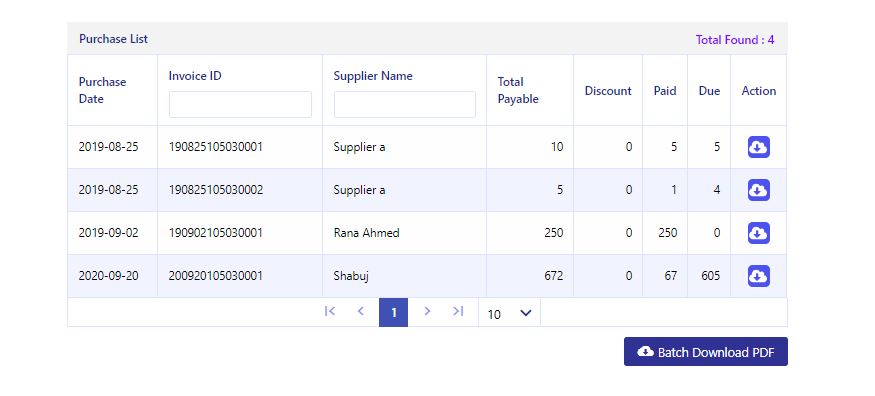The height and width of the screenshot is (396, 875).
Task: Select page 1 in pagination
Action: (x=393, y=312)
